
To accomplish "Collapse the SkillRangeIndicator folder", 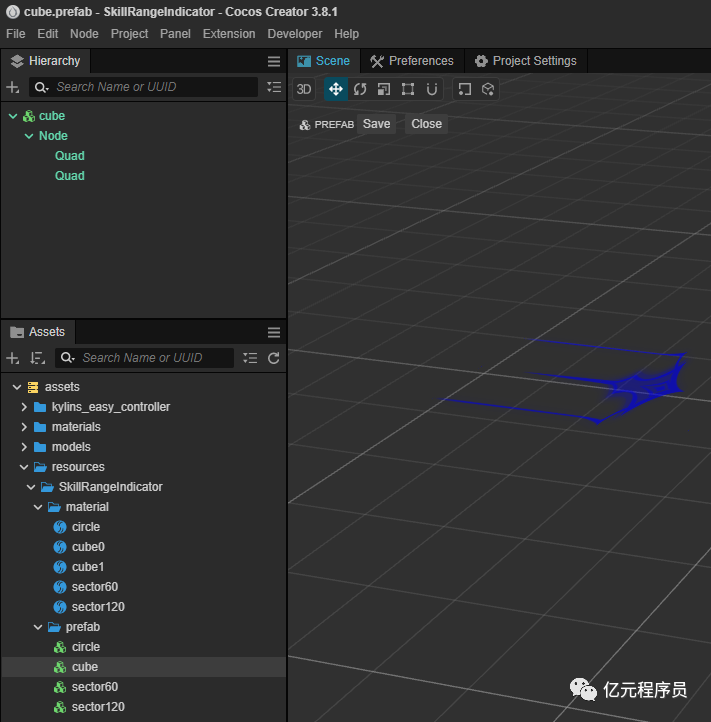I will (31, 487).
